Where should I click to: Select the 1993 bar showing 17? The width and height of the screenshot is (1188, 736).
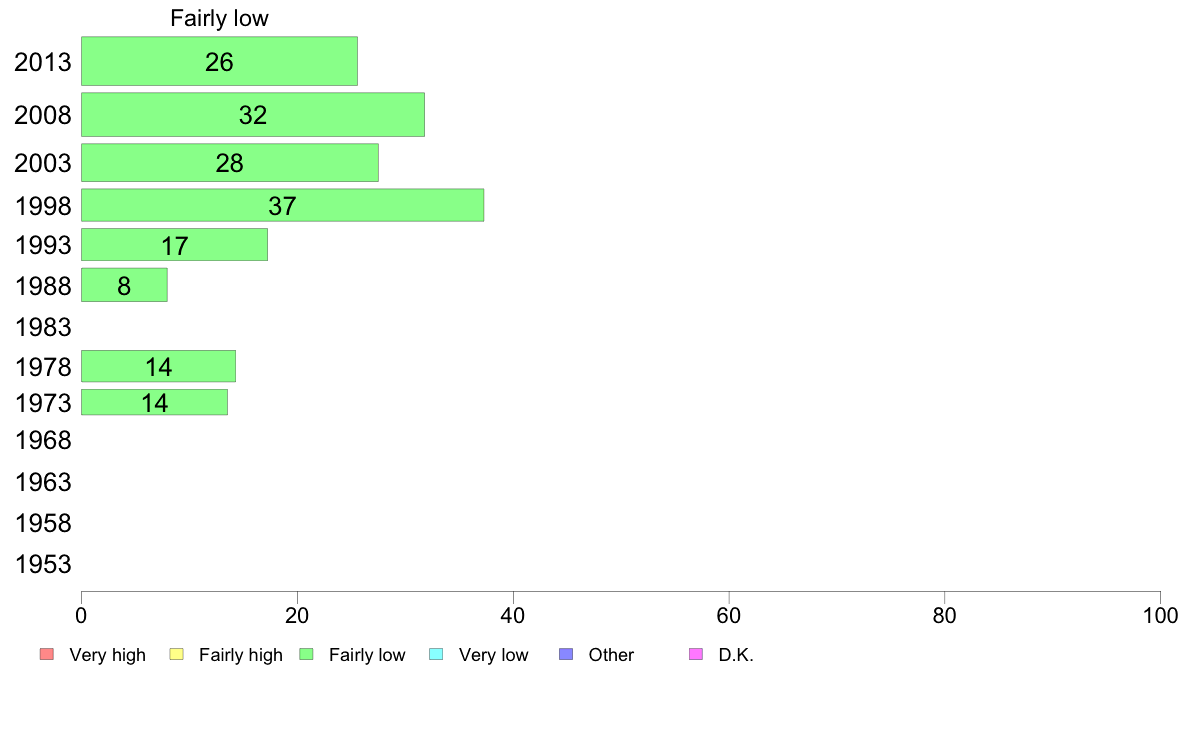tap(174, 244)
